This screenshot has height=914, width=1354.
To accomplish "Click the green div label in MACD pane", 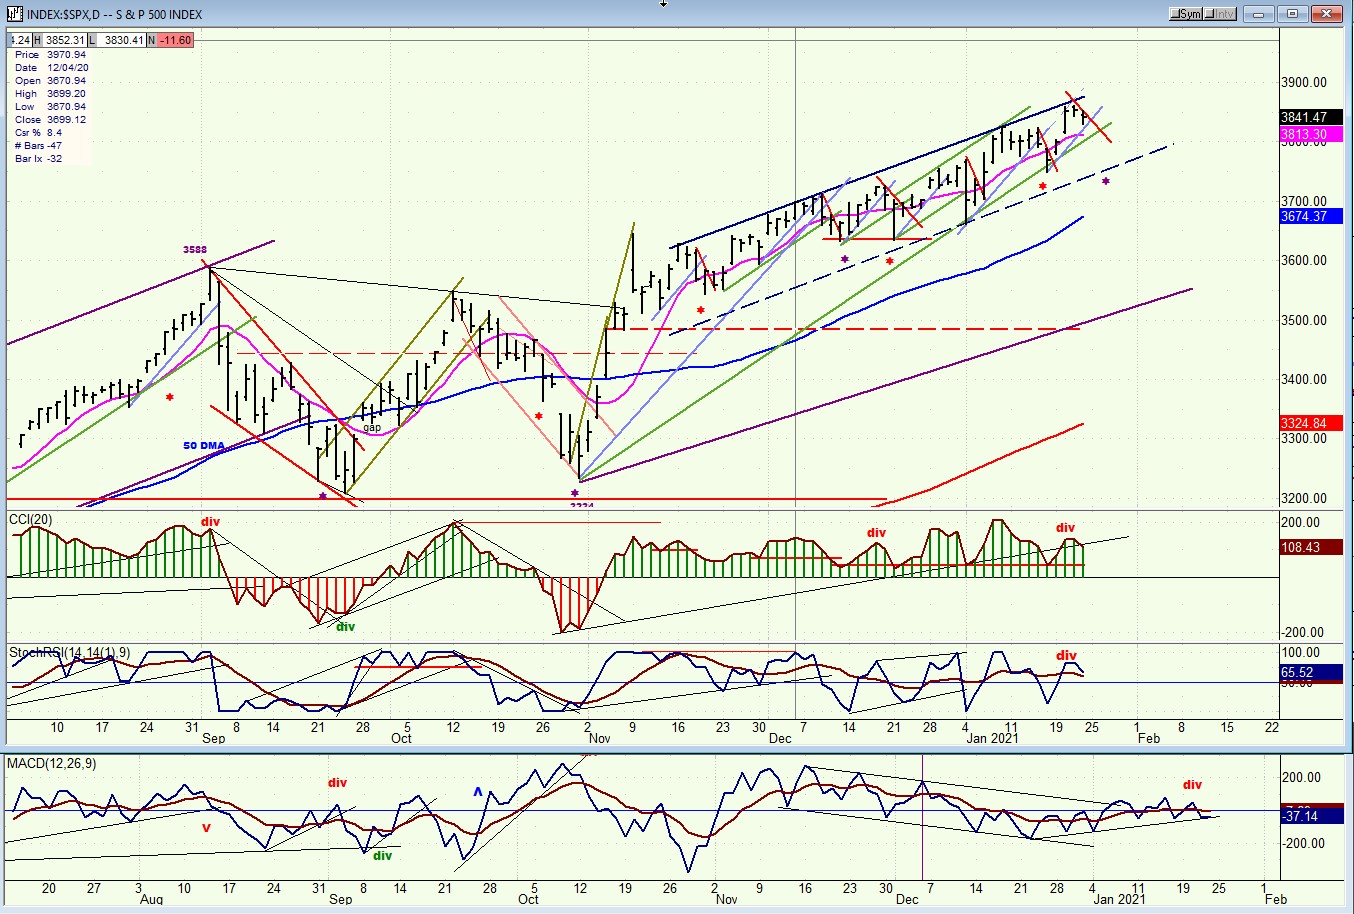I will click(382, 856).
